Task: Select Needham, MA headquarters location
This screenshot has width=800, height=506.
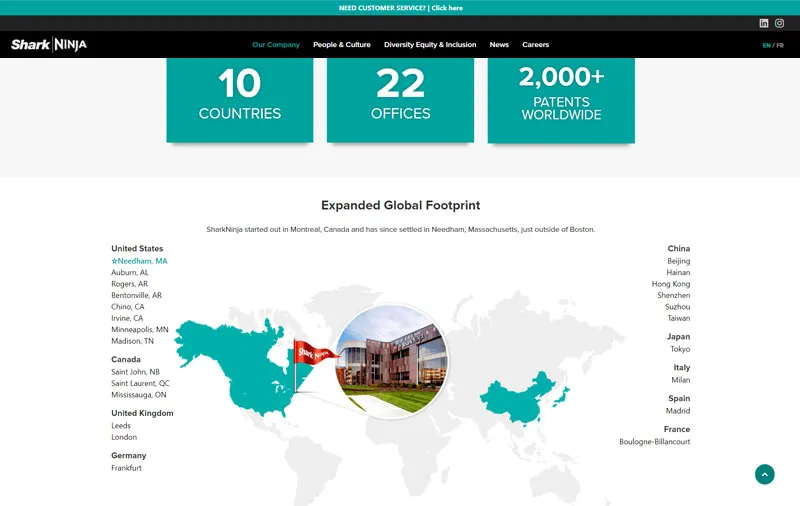Action: click(140, 261)
